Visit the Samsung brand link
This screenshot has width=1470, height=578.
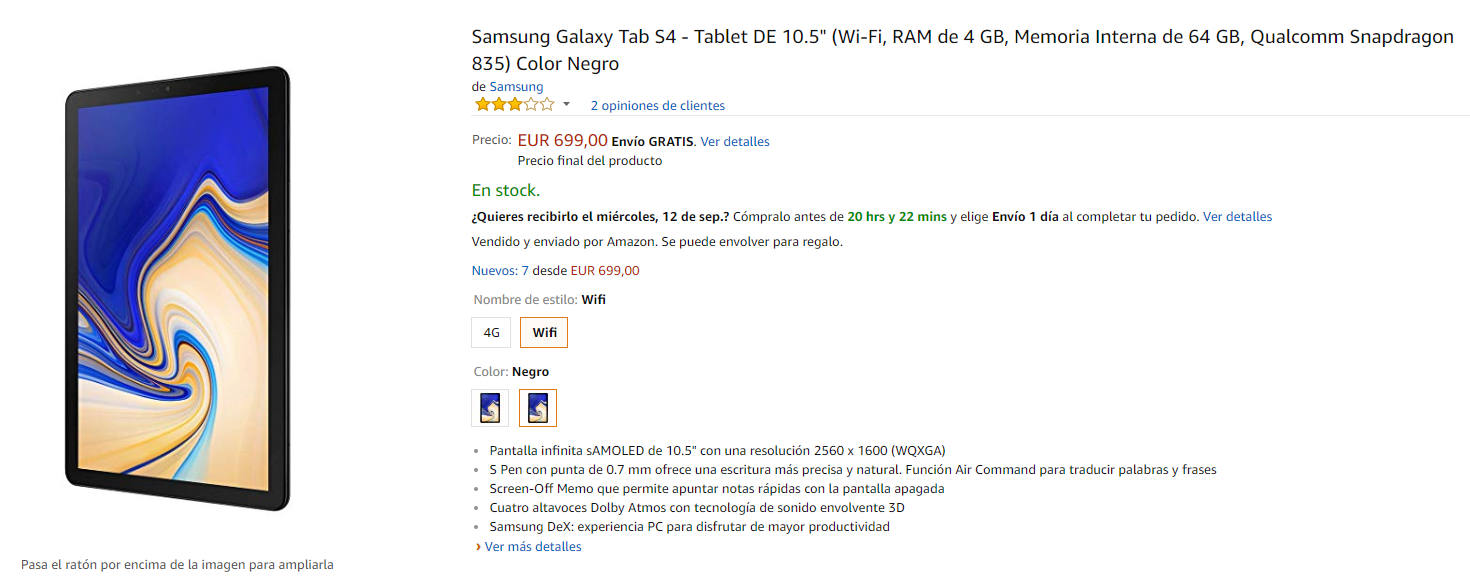(x=516, y=87)
